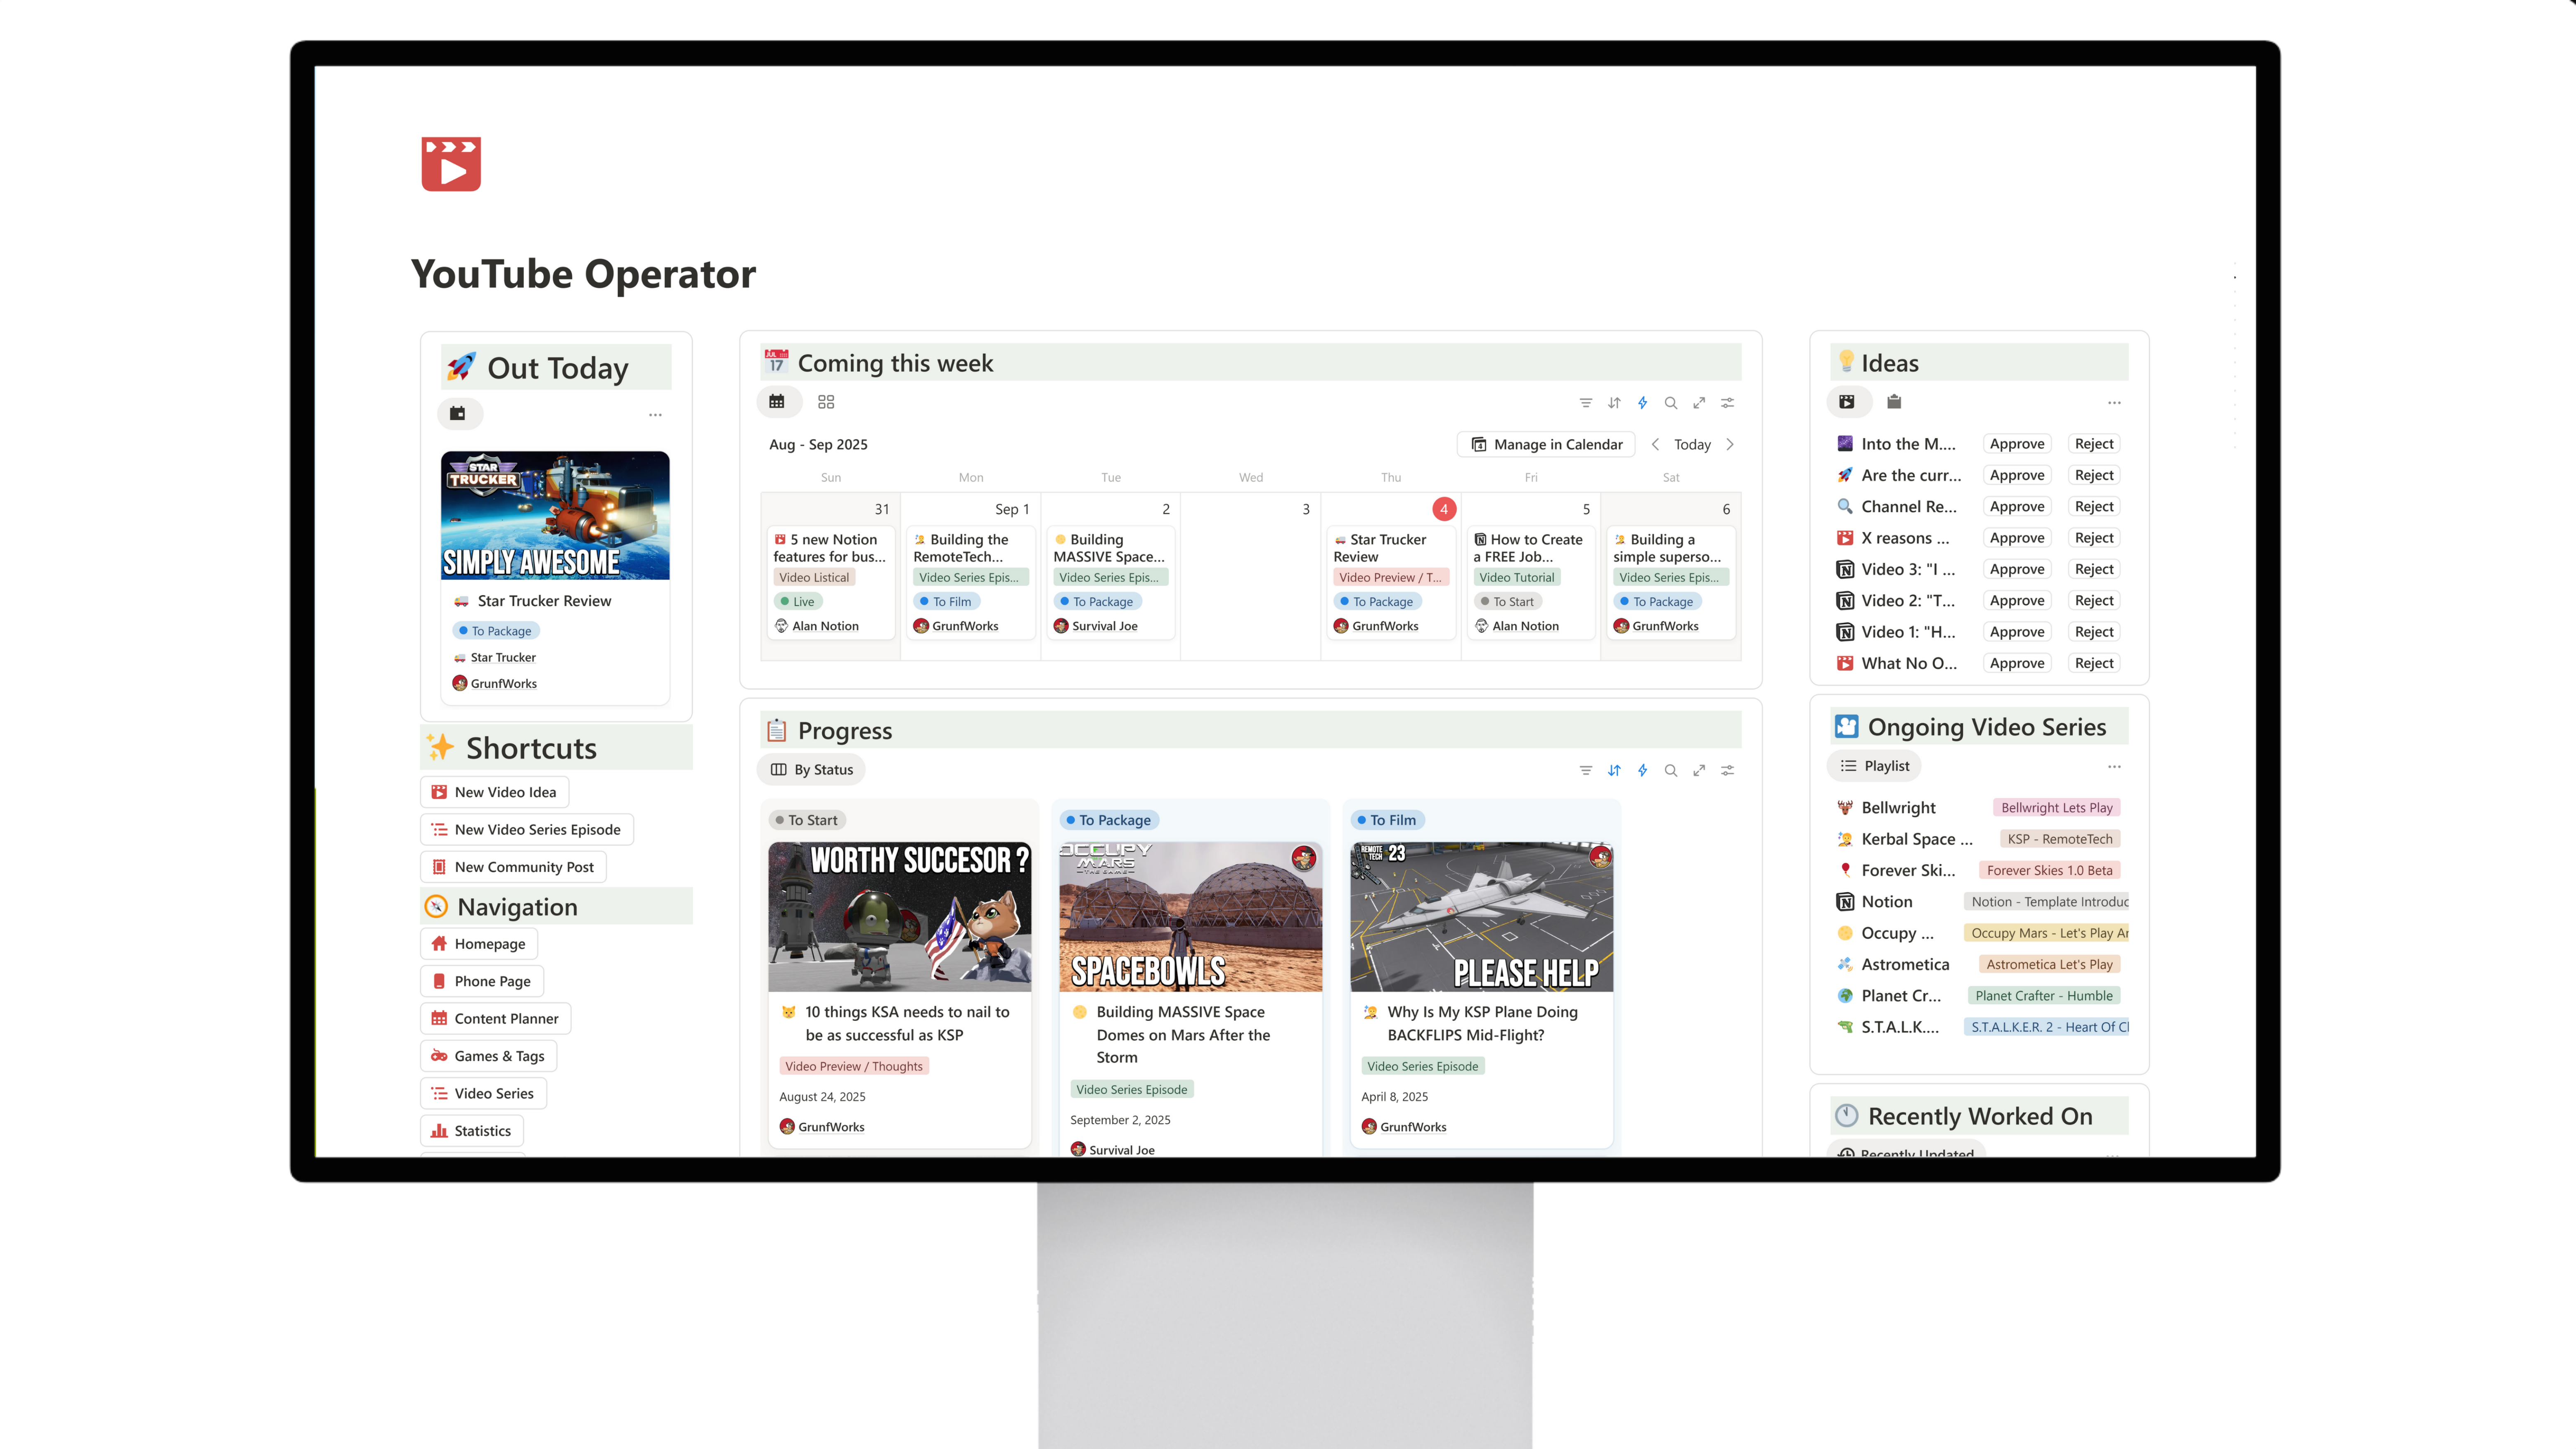Click the search icon in Progress toolbar
Viewport: 2576px width, 1449px height.
point(1670,770)
